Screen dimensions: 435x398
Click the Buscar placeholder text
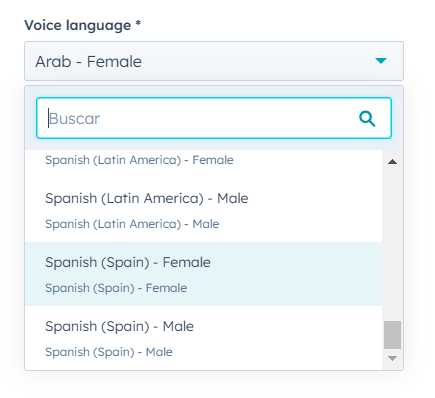coord(74,119)
